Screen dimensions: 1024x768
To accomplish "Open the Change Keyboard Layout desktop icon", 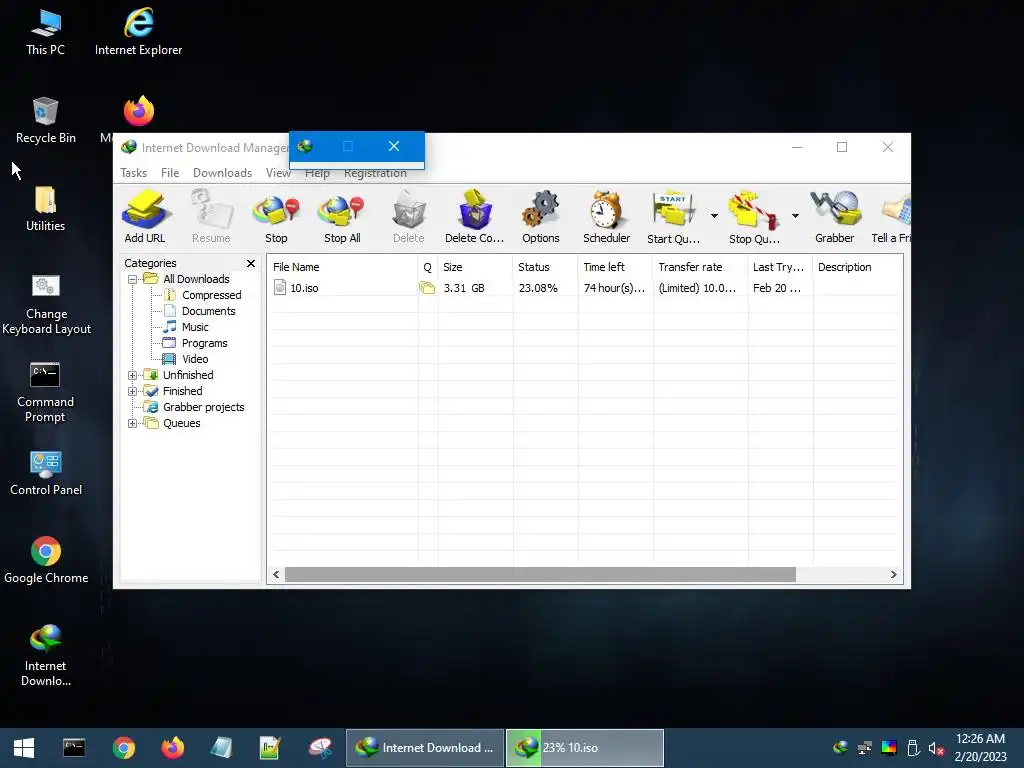I will click(46, 305).
